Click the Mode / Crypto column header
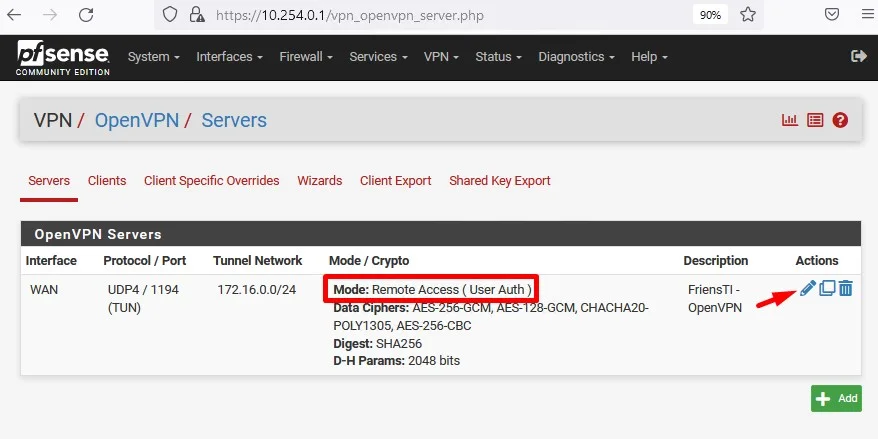Viewport: 878px width, 439px height. click(x=369, y=260)
